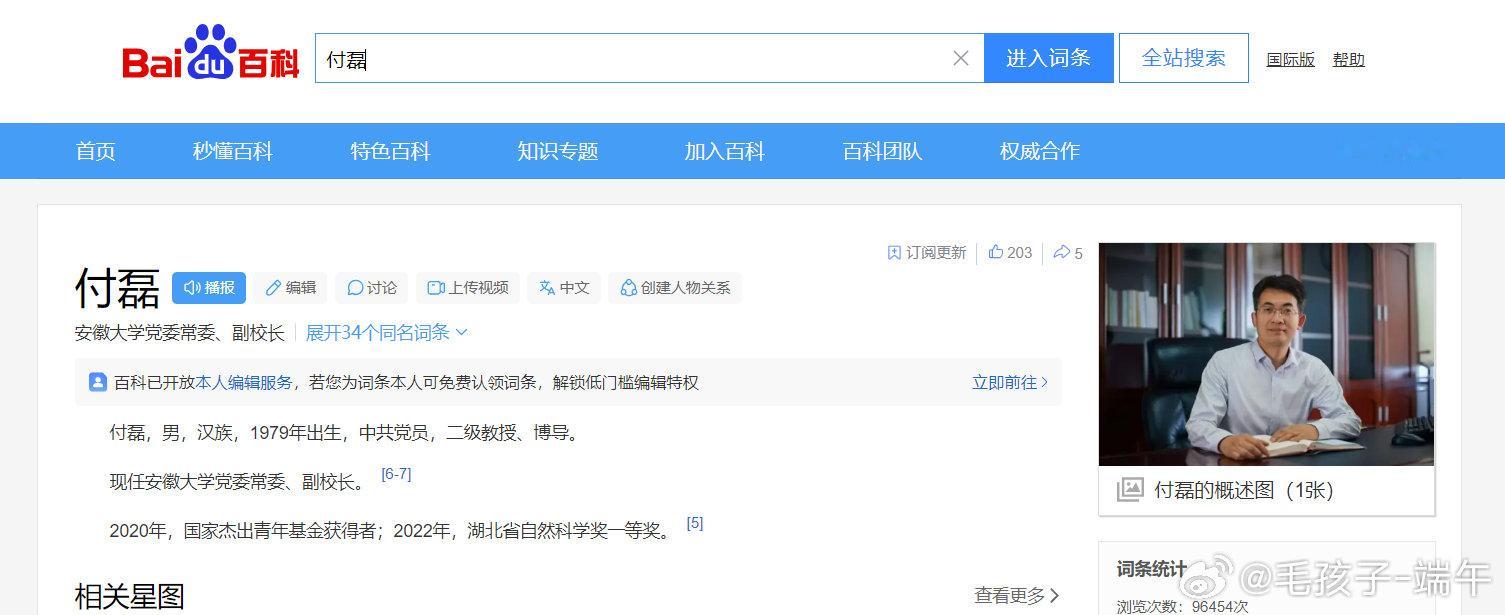Open the 编辑 pencil edit button

coord(290,287)
